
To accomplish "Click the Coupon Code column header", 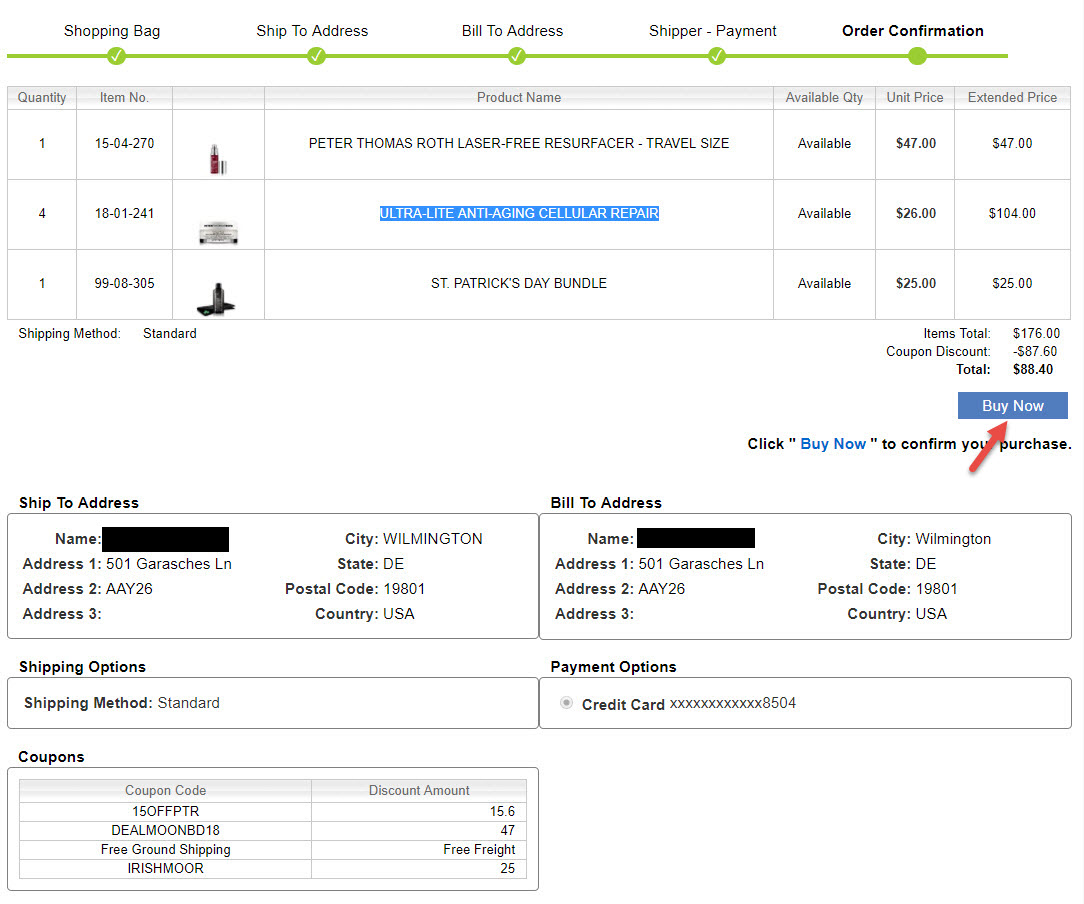I will tap(166, 790).
